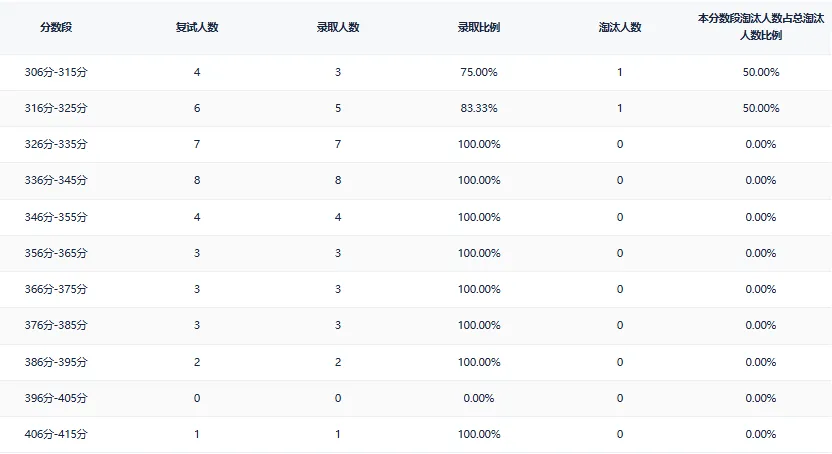Select the 326分-335分 row label
This screenshot has height=454, width=832.
(x=56, y=144)
